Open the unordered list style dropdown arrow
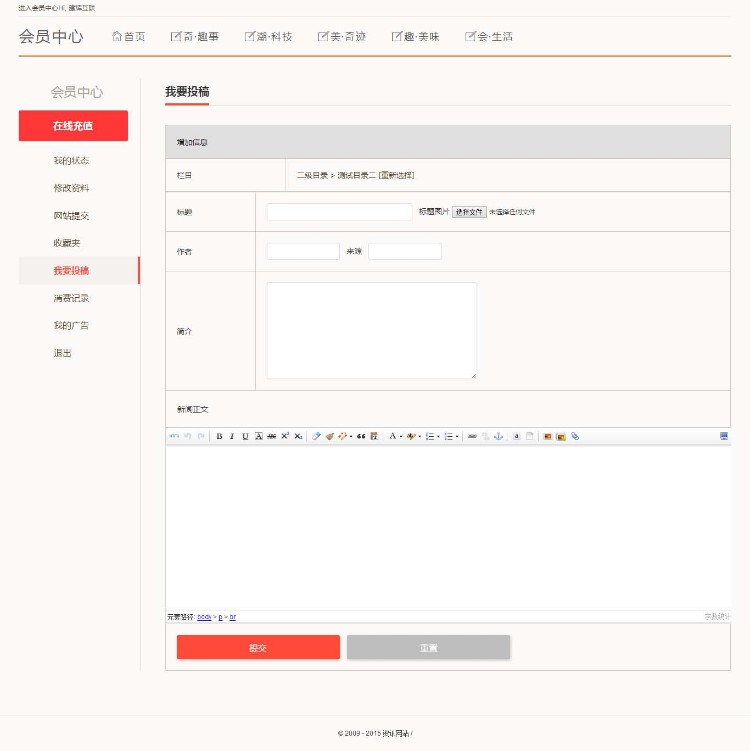Viewport: 750px width, 751px height. [457, 437]
